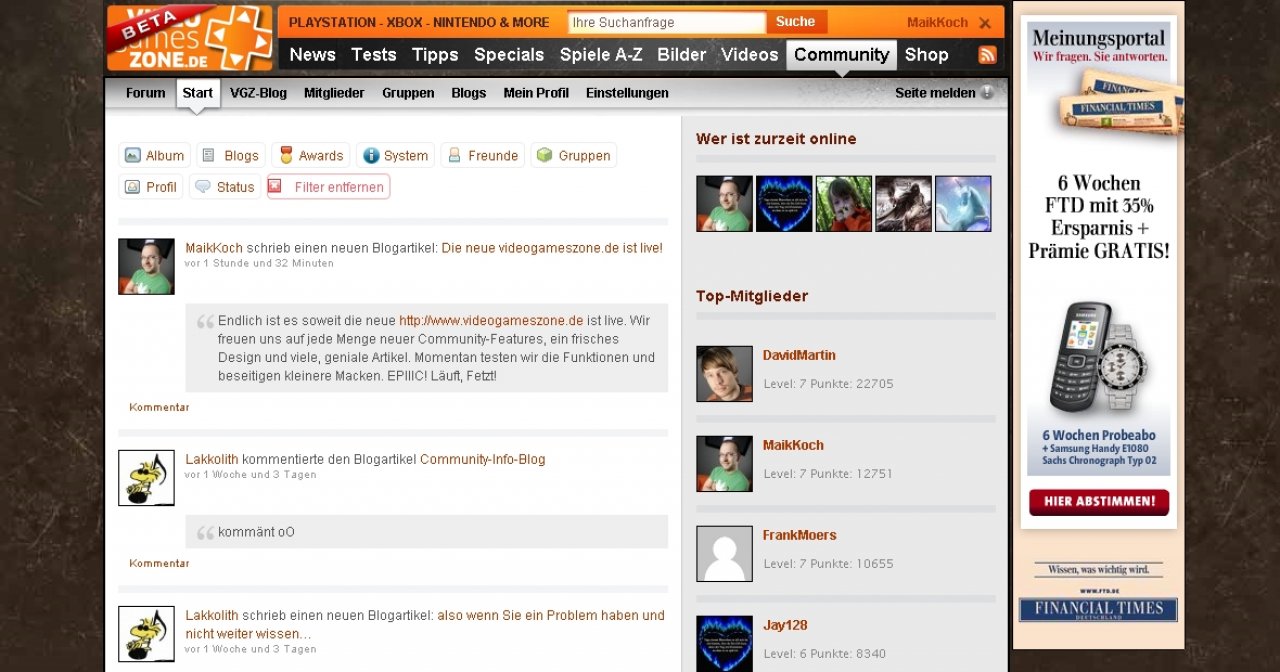Screen dimensions: 1280x672
Task: Filter activity by Status
Action: coord(224,187)
